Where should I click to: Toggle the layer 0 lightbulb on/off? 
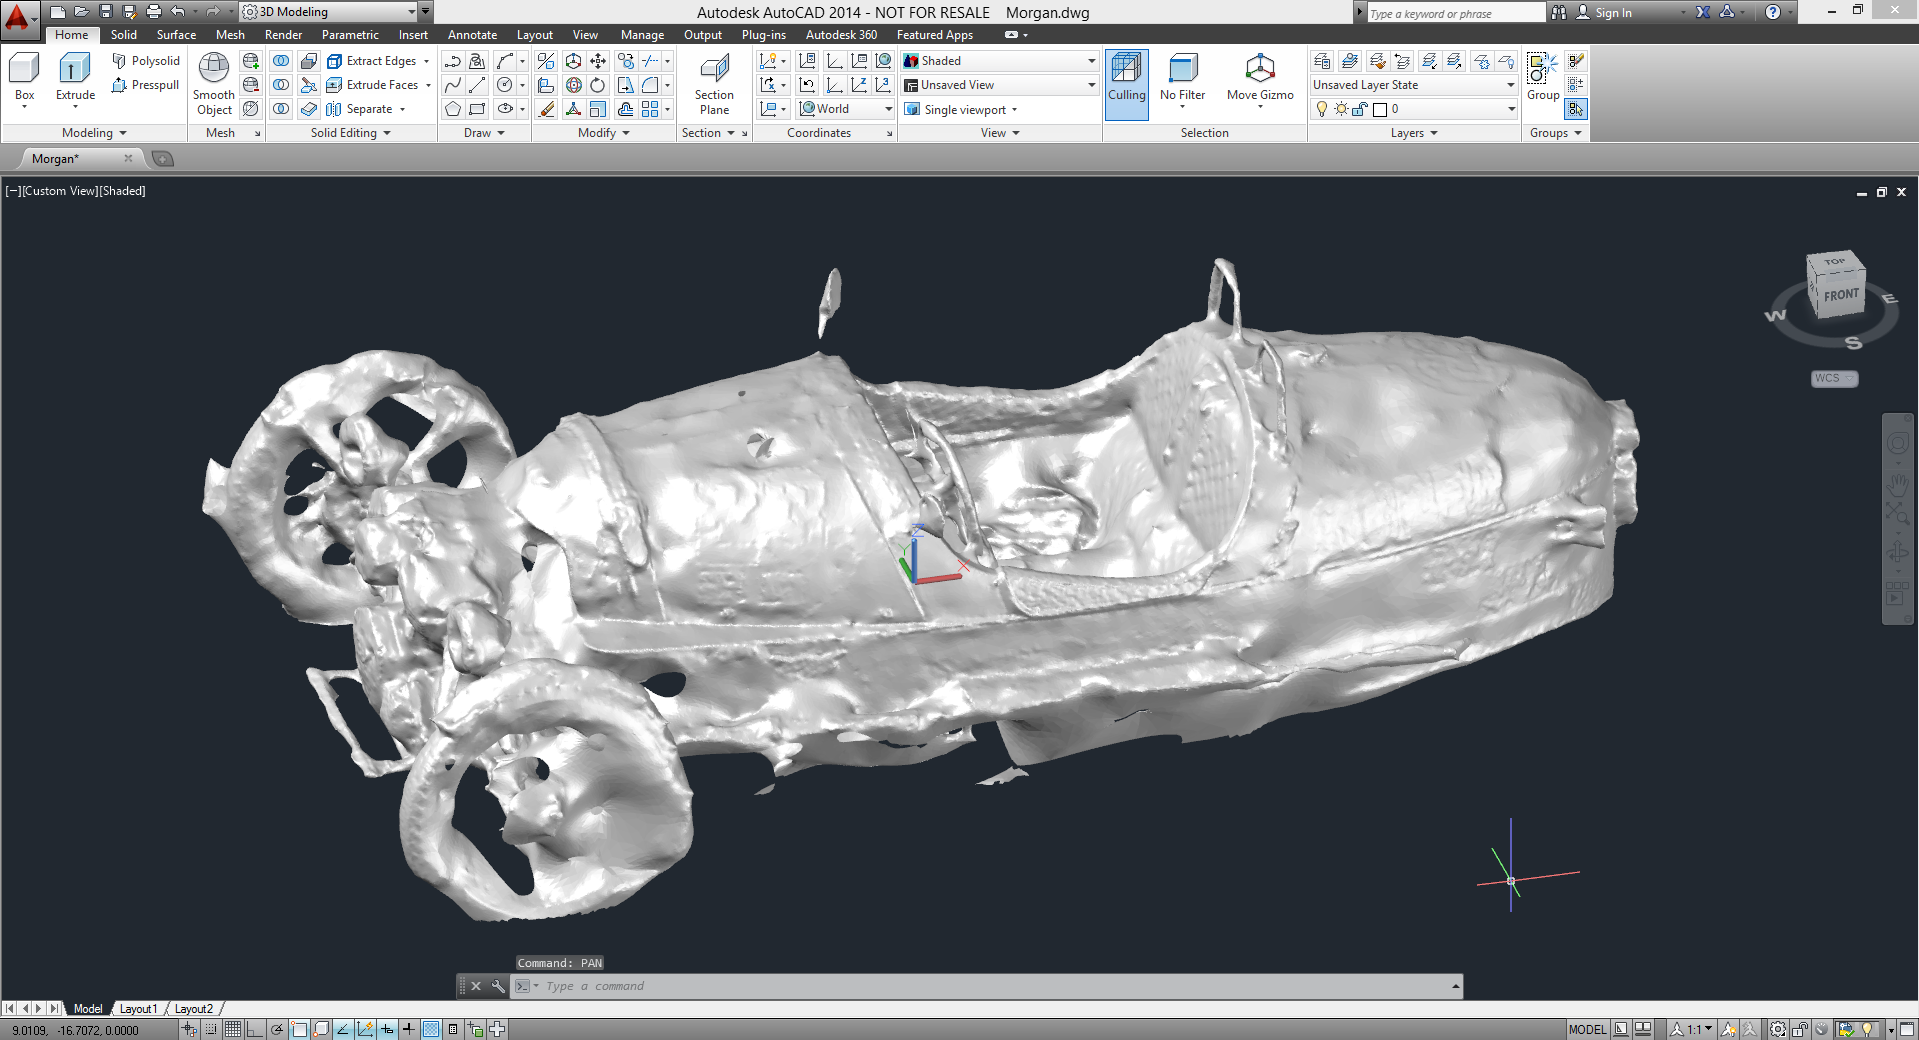point(1322,109)
